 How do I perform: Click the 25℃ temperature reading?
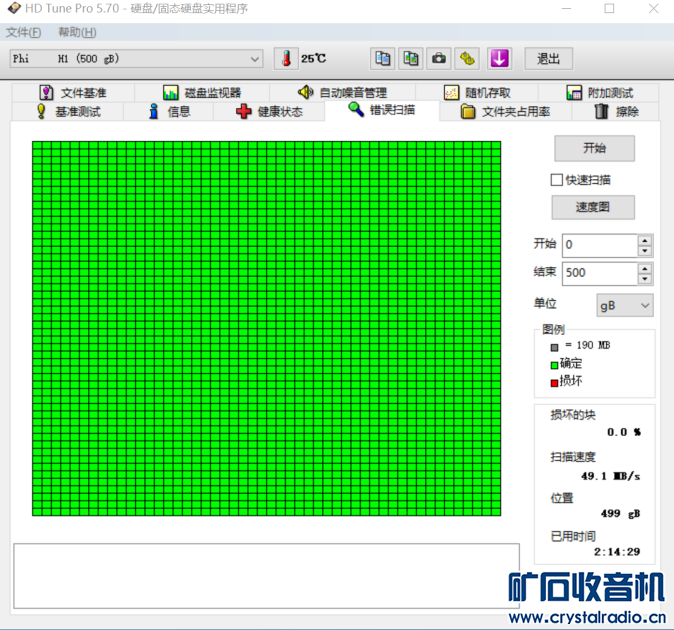click(x=313, y=58)
